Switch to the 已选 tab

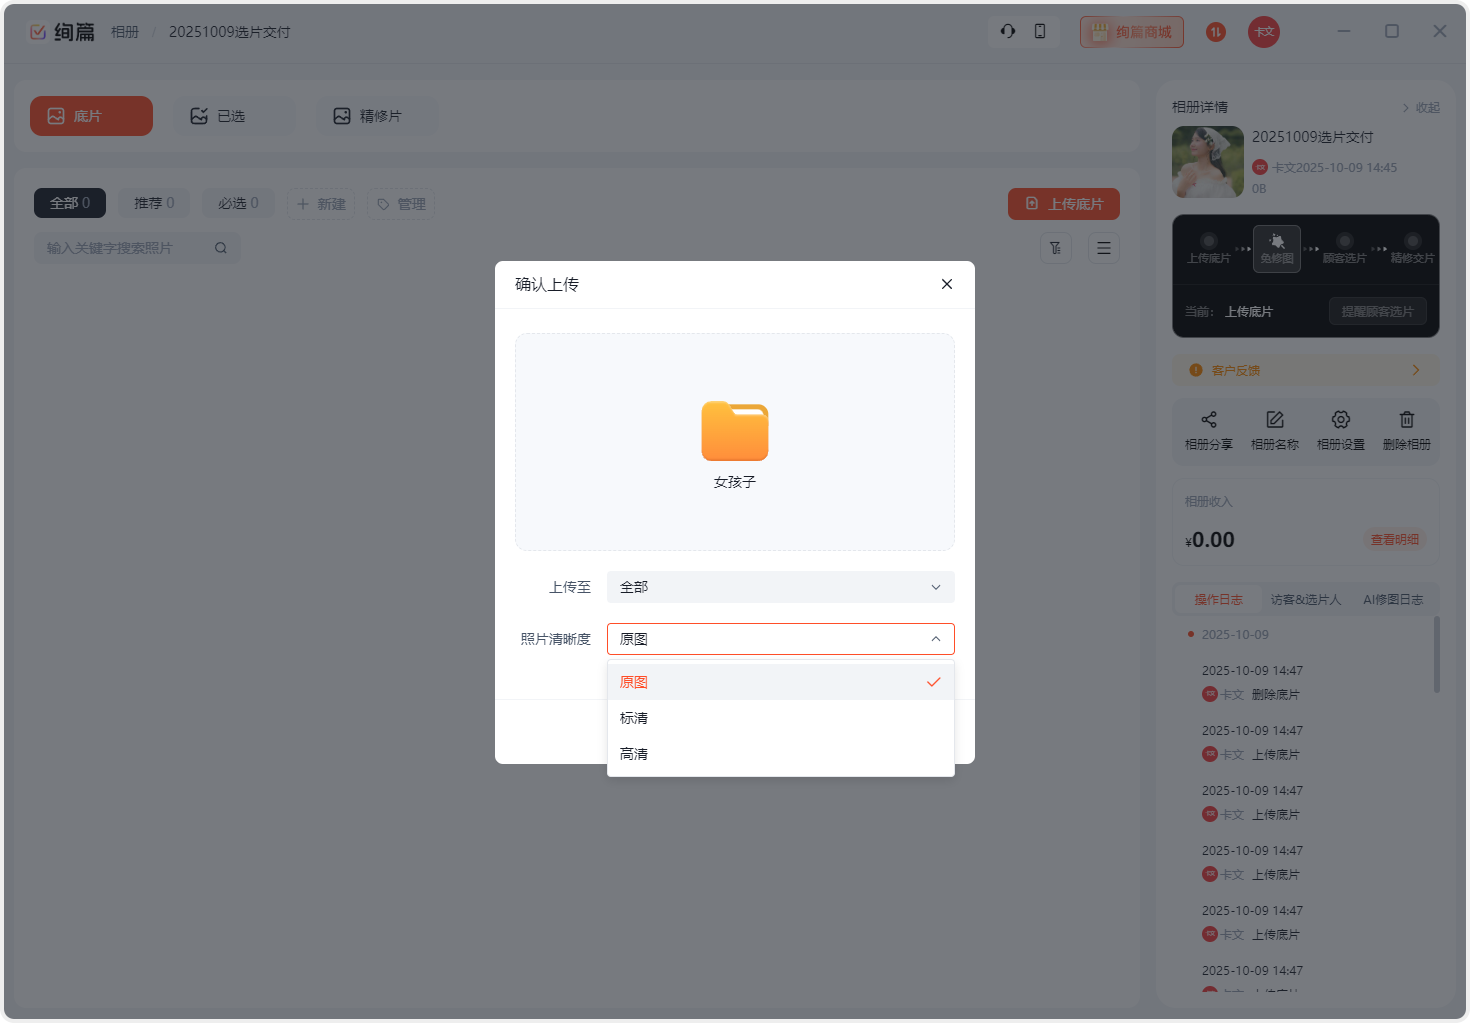click(233, 116)
